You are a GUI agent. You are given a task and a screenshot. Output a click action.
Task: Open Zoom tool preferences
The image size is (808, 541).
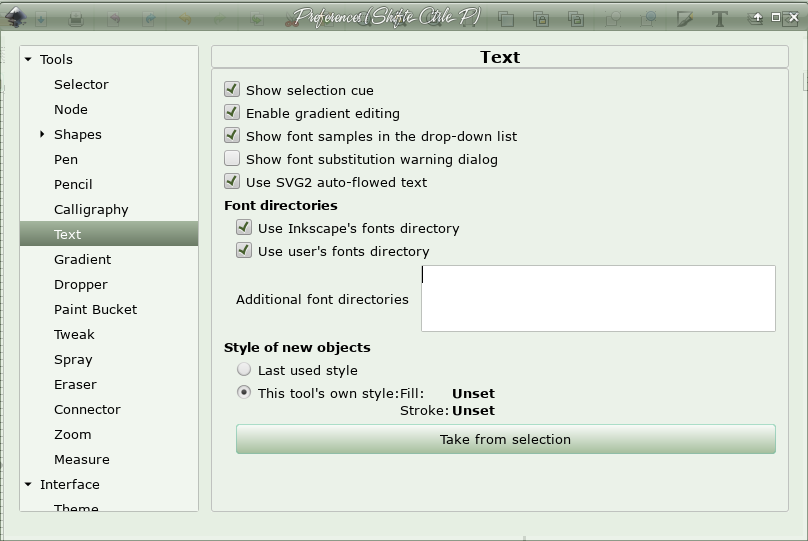click(73, 434)
